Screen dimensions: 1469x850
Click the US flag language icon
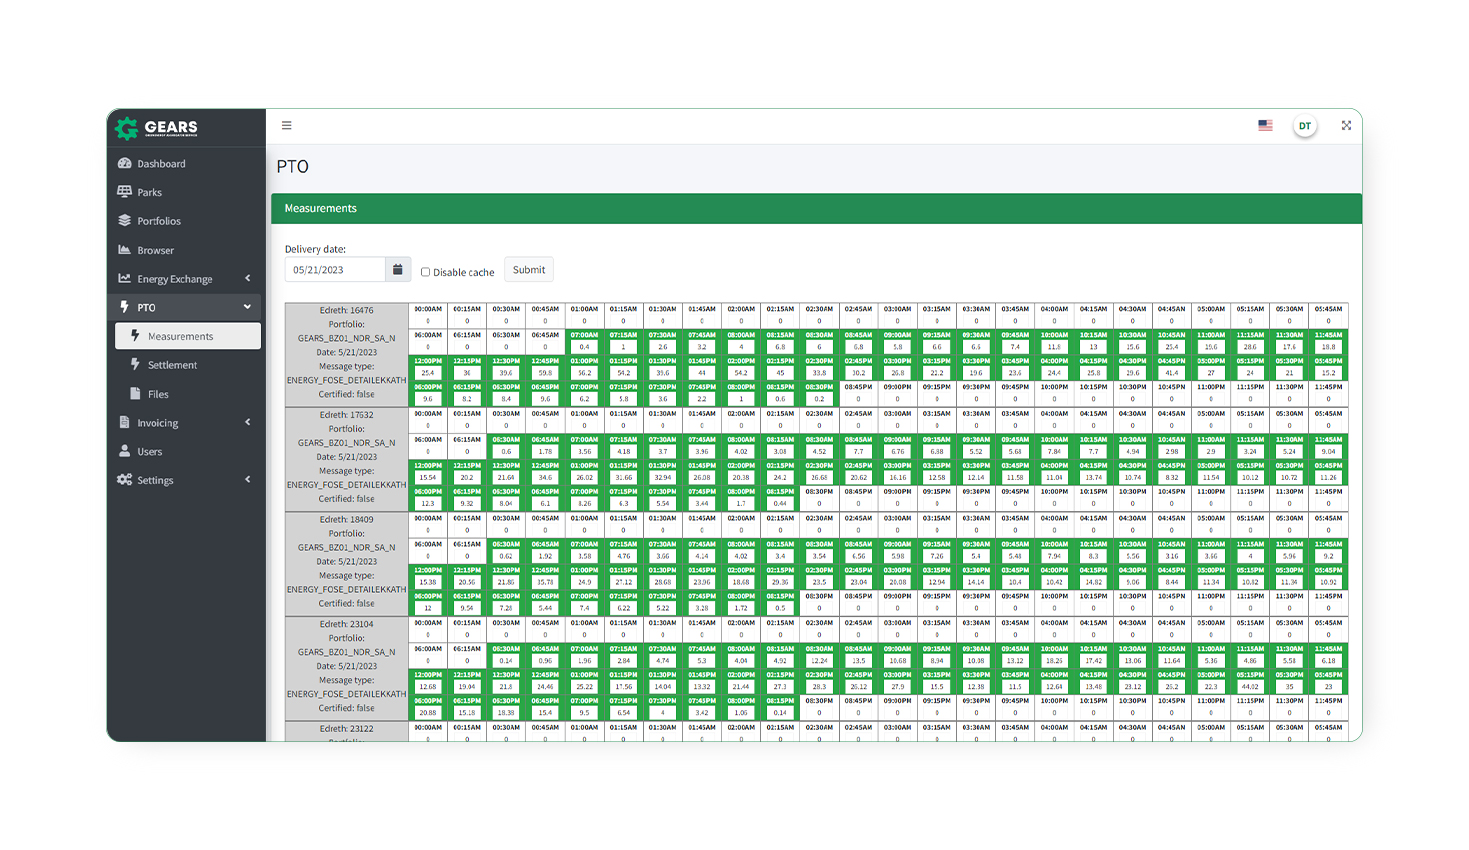pyautogui.click(x=1265, y=126)
